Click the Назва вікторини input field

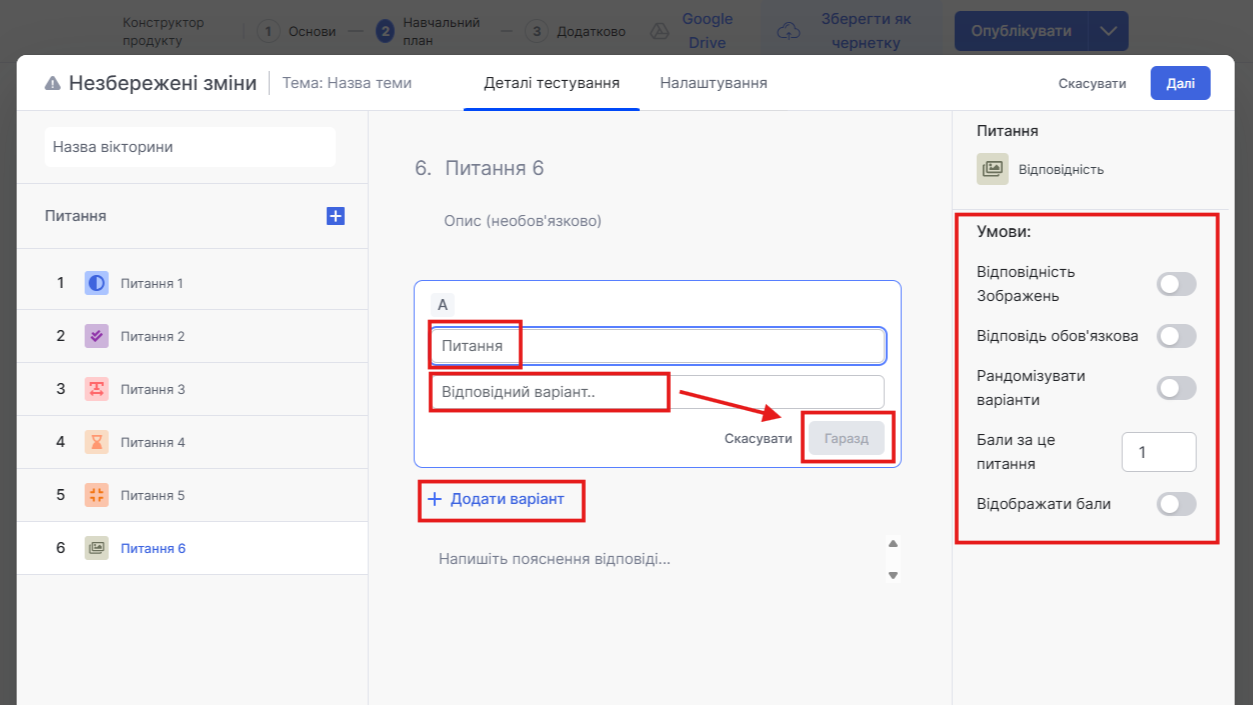[x=190, y=147]
